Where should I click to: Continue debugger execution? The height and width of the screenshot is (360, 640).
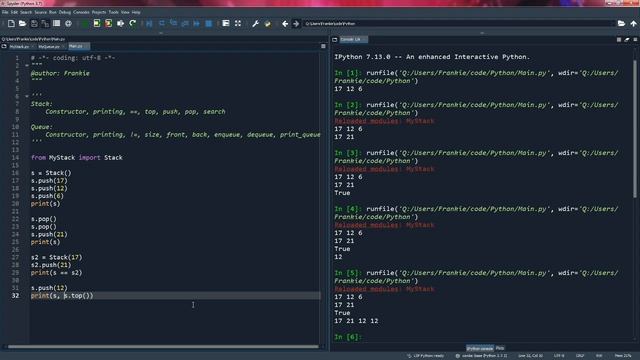pyautogui.click(x=197, y=24)
